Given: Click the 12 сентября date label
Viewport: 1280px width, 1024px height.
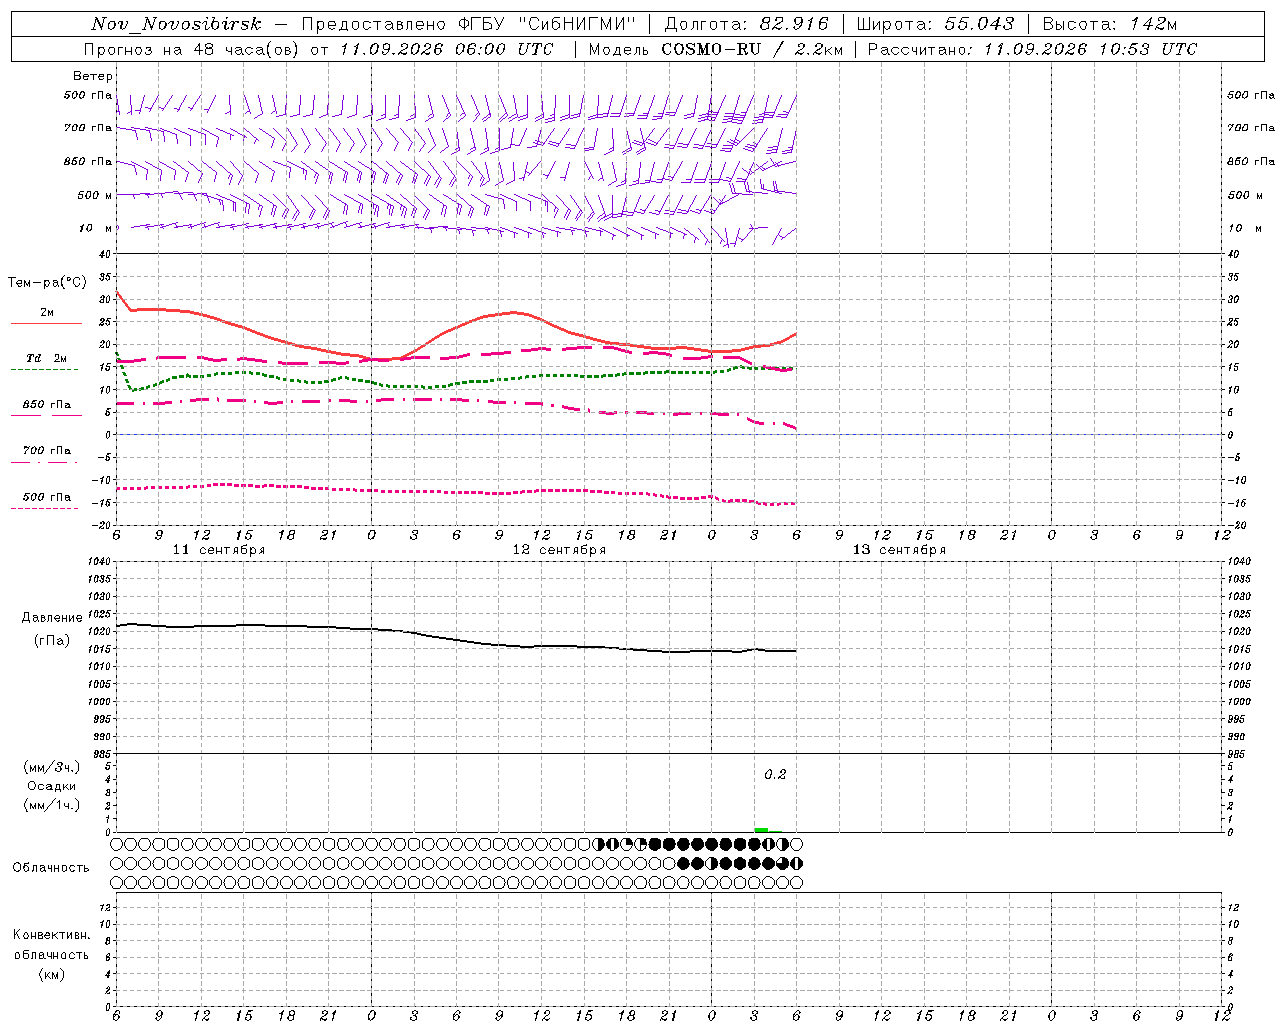Looking at the screenshot, I should [559, 550].
